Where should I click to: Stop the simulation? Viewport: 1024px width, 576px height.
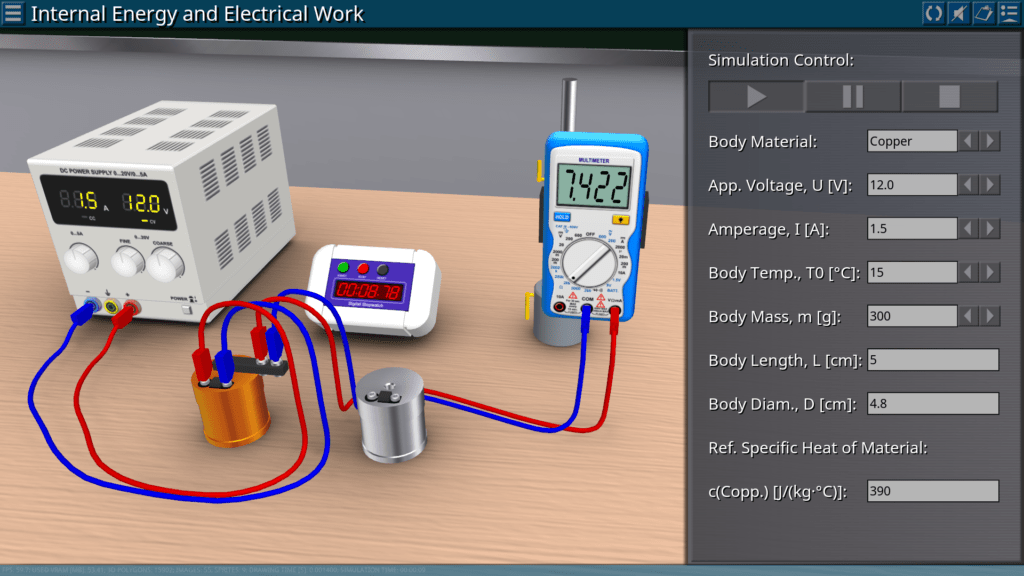[x=949, y=97]
